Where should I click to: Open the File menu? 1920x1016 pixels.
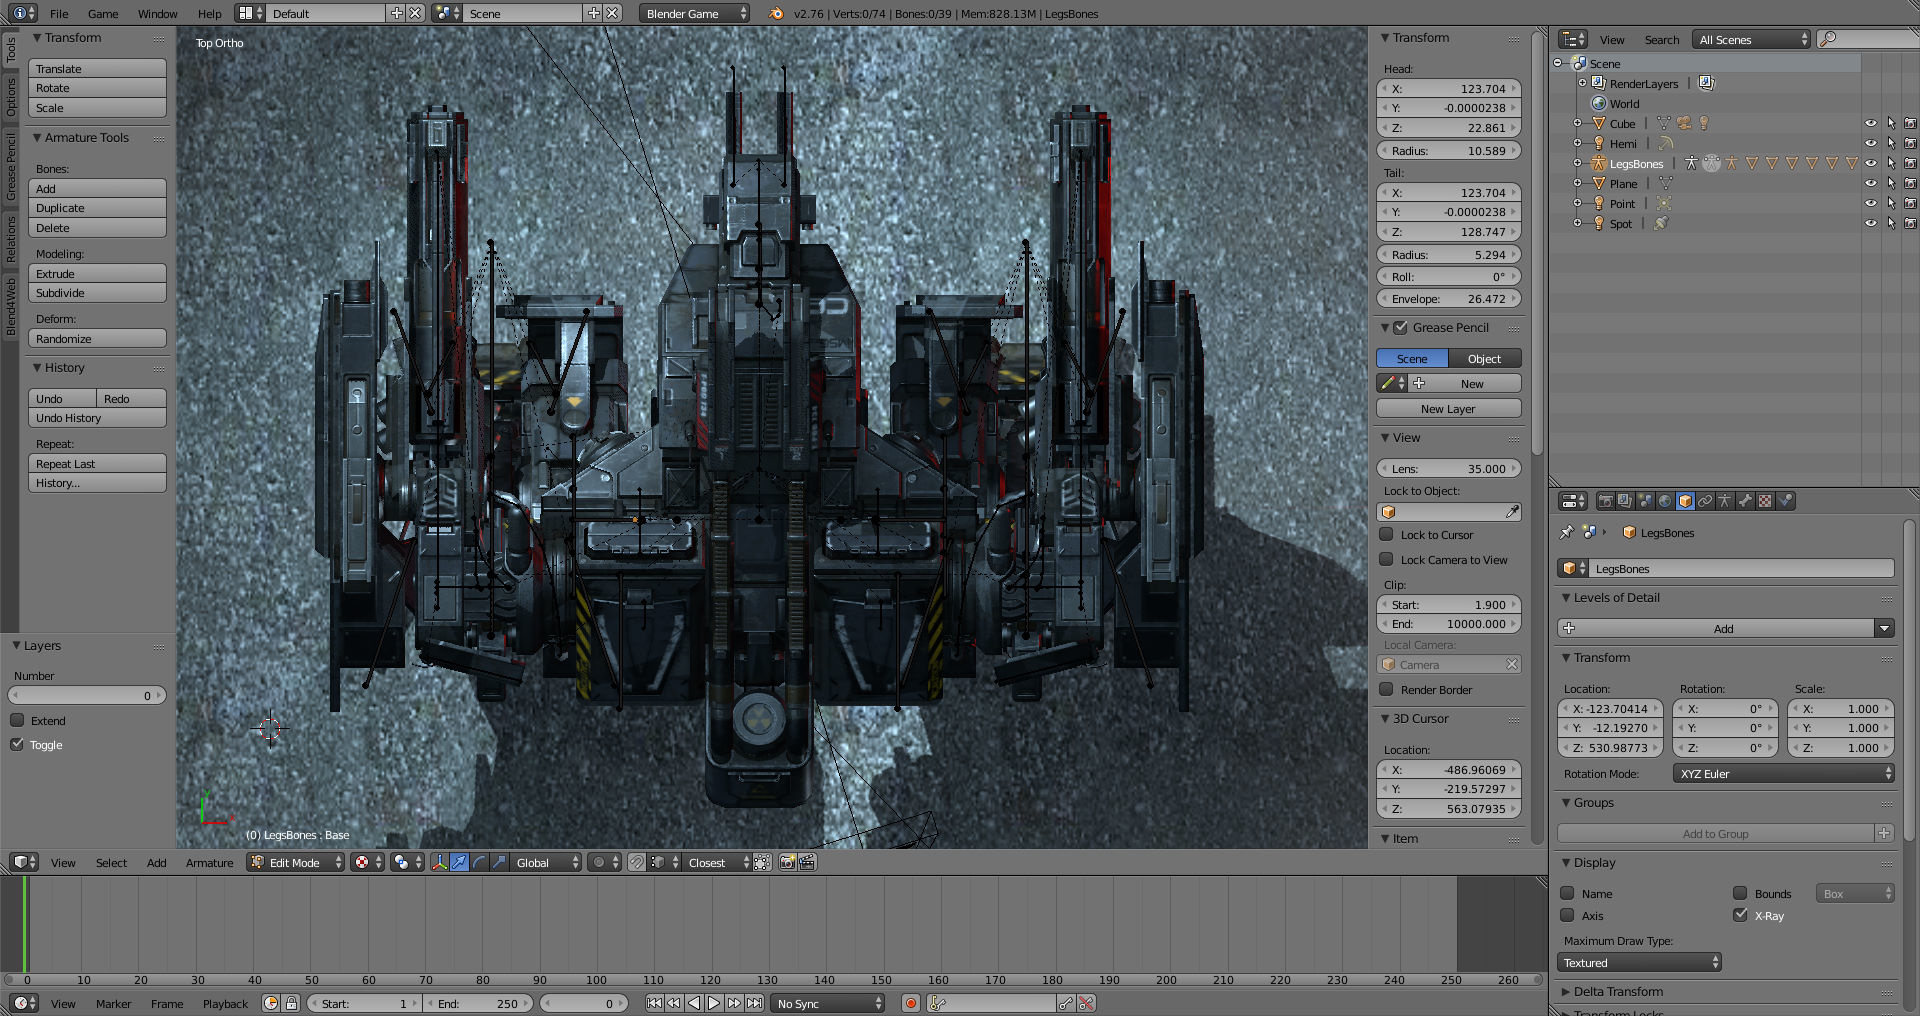59,13
